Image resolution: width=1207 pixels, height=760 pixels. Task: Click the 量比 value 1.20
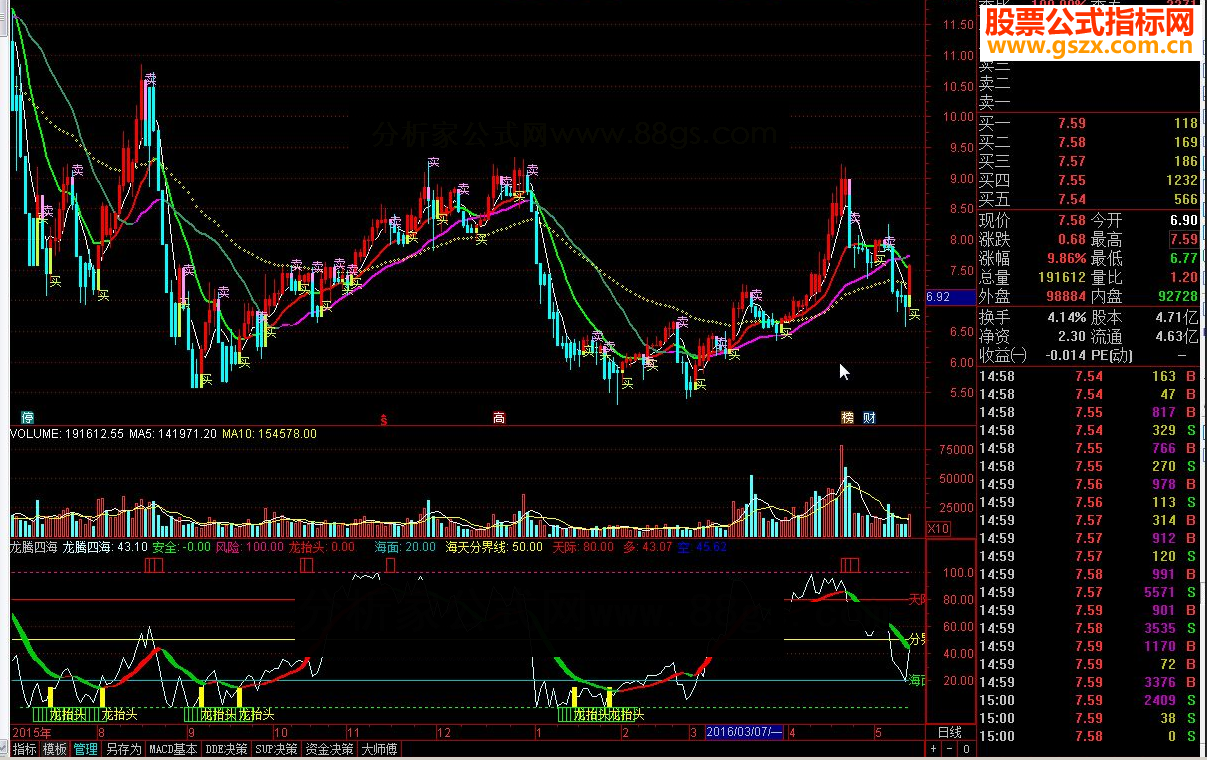[1182, 277]
